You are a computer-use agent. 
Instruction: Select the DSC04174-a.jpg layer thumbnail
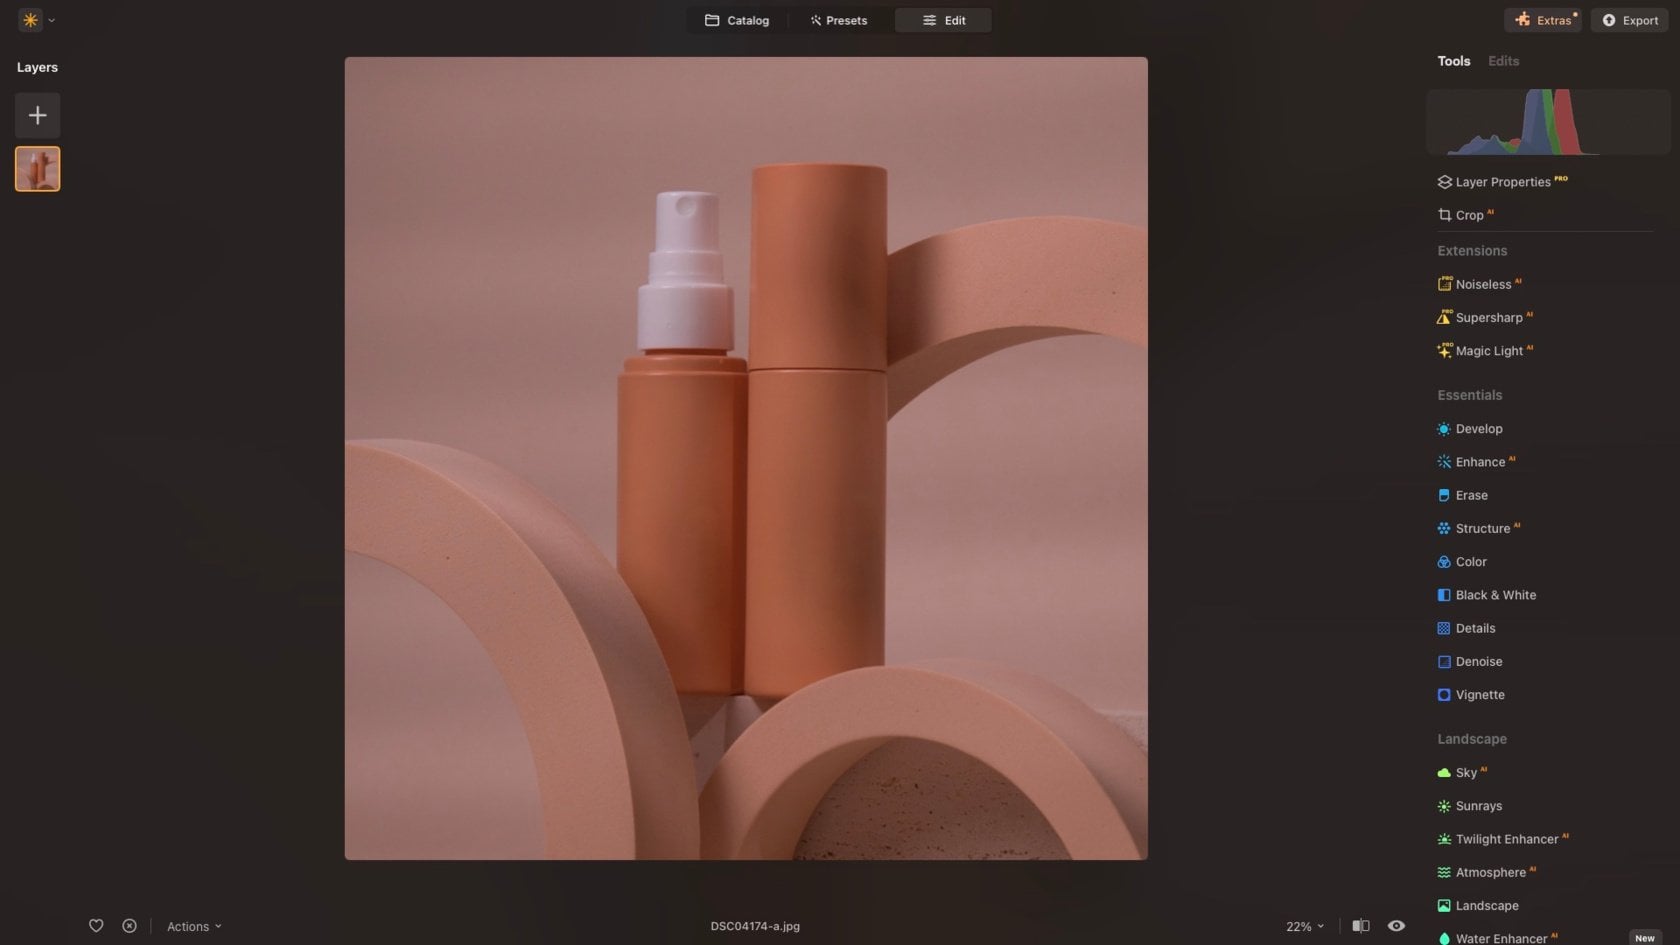click(37, 168)
